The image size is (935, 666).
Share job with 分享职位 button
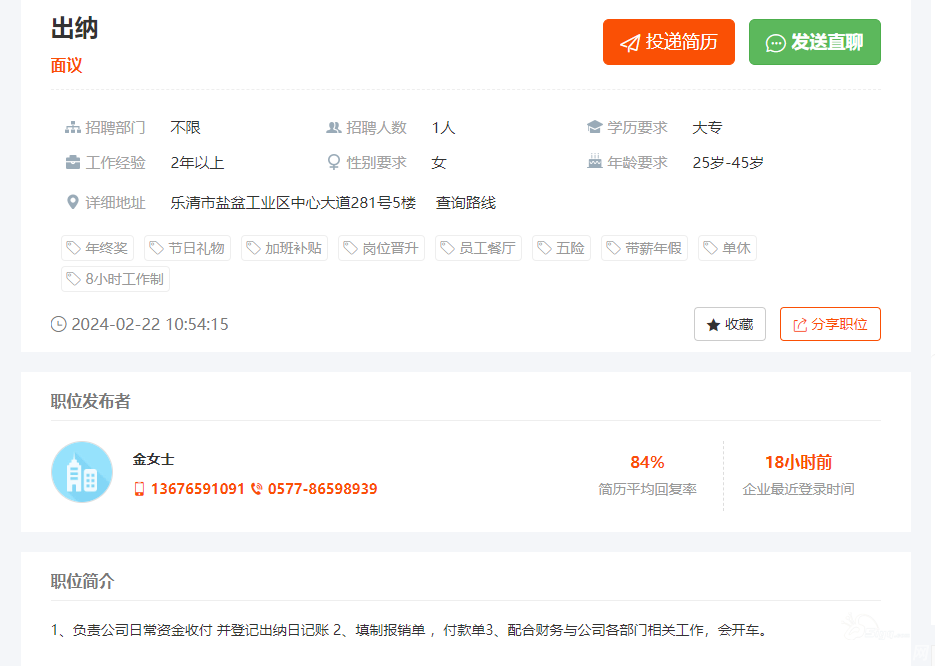pyautogui.click(x=830, y=324)
